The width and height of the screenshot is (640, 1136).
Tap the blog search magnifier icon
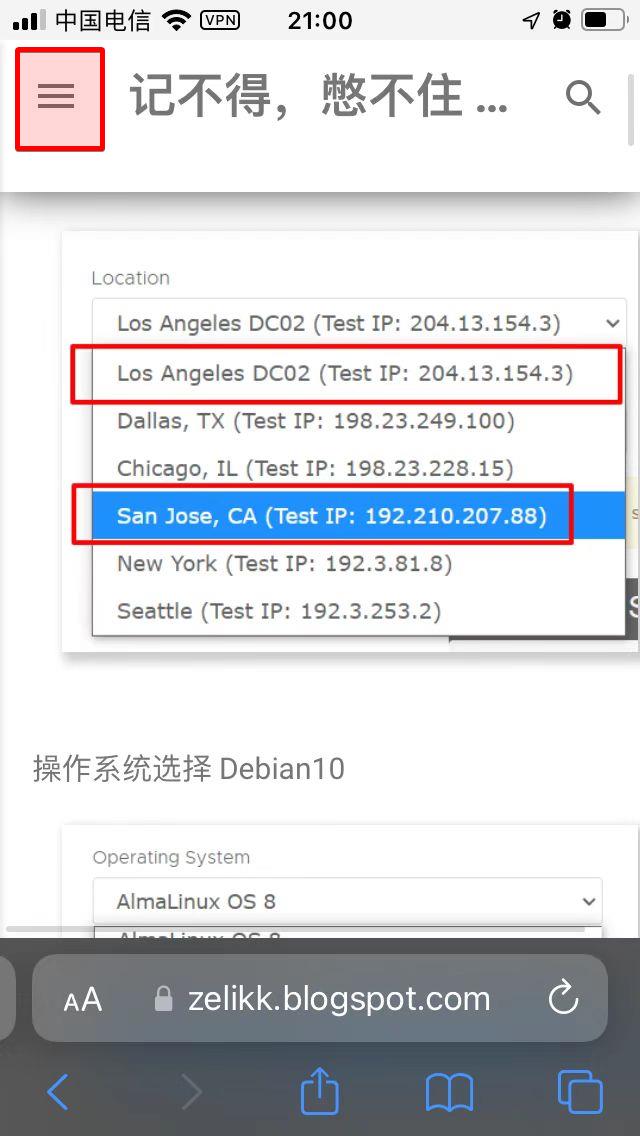coord(583,97)
